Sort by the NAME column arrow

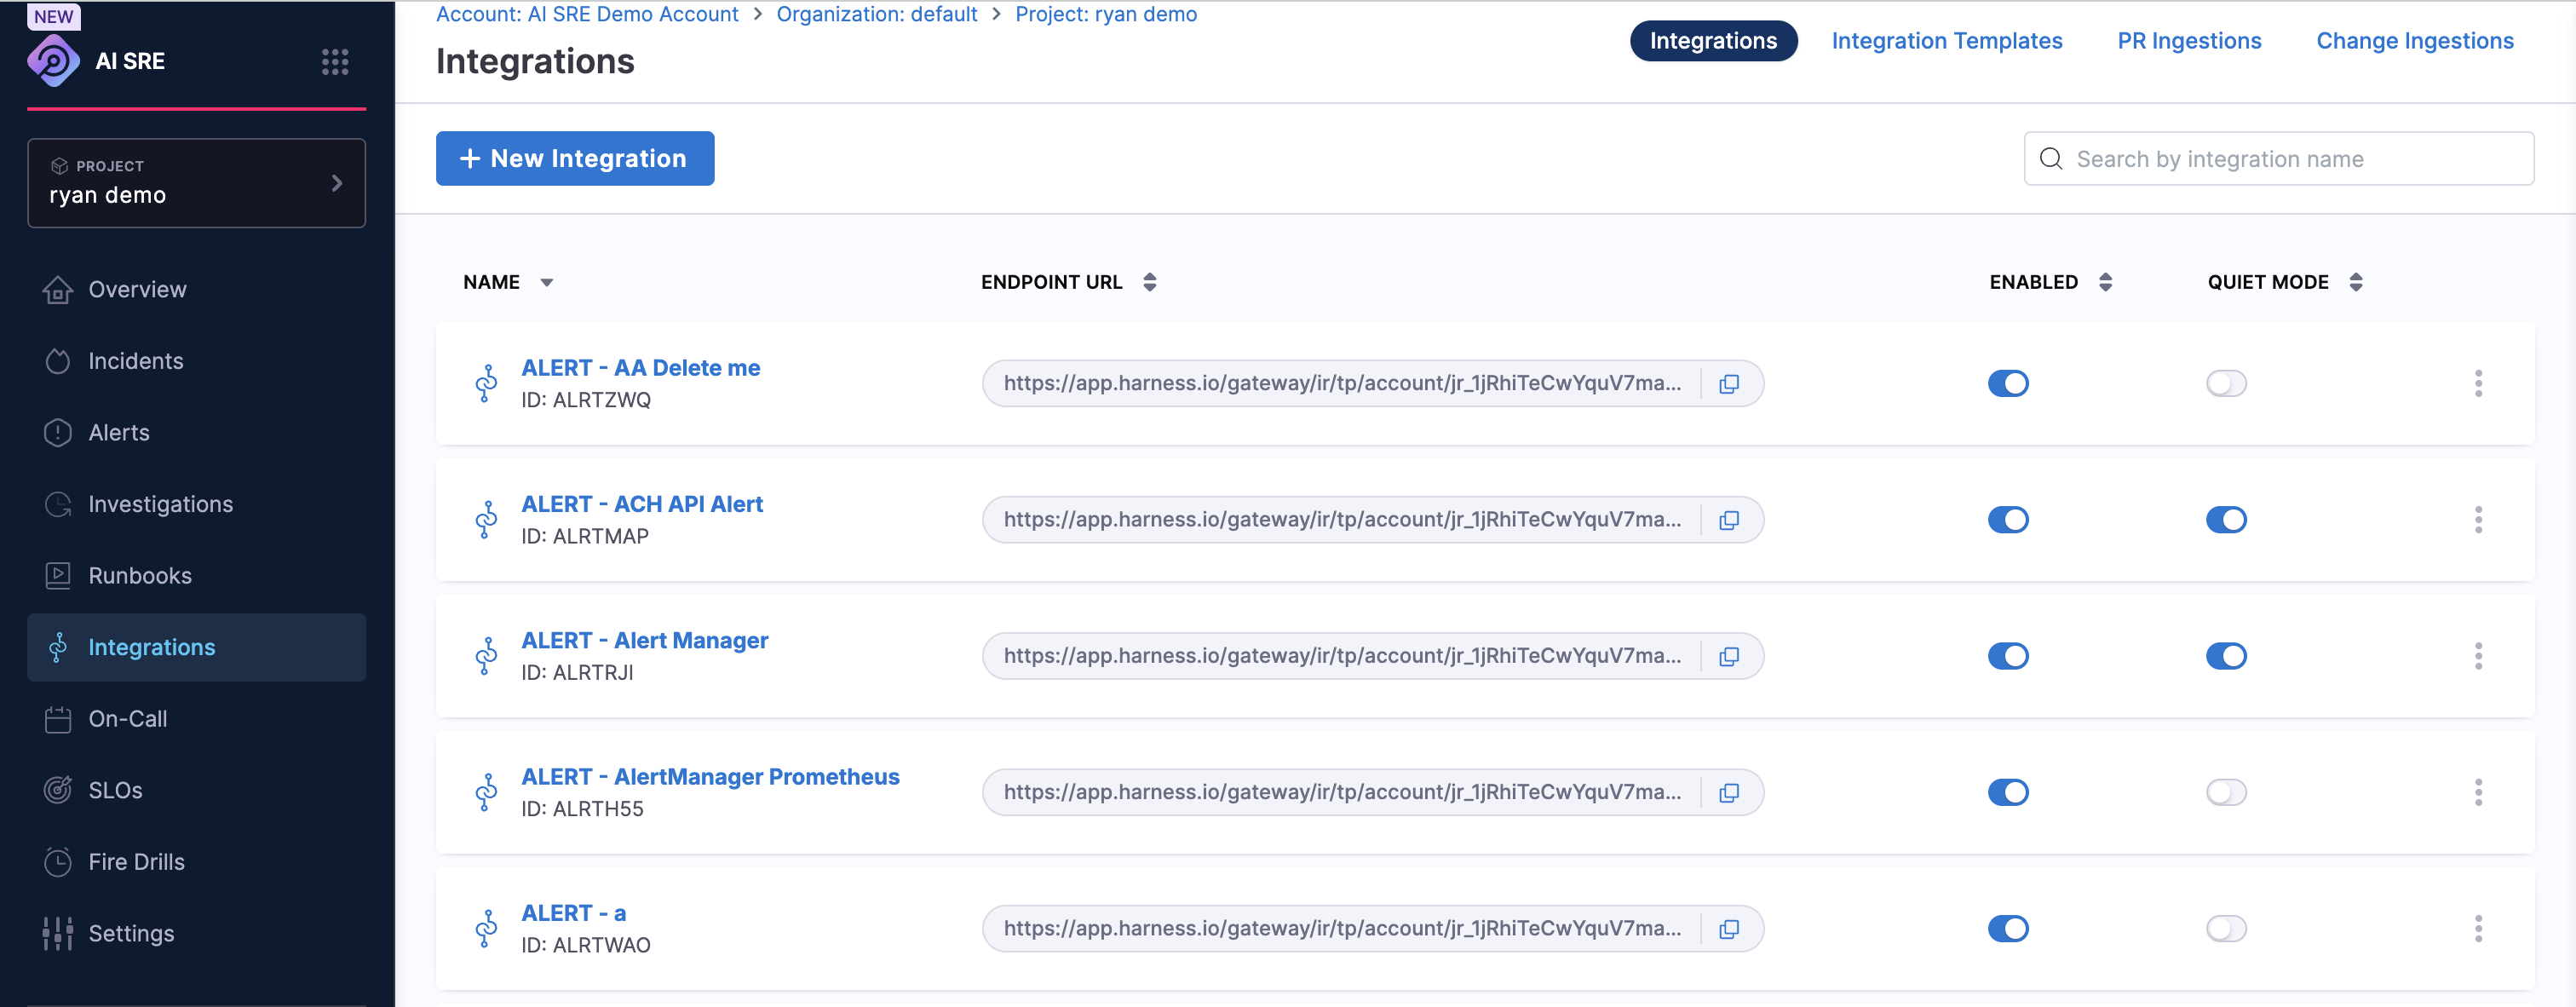pos(547,283)
